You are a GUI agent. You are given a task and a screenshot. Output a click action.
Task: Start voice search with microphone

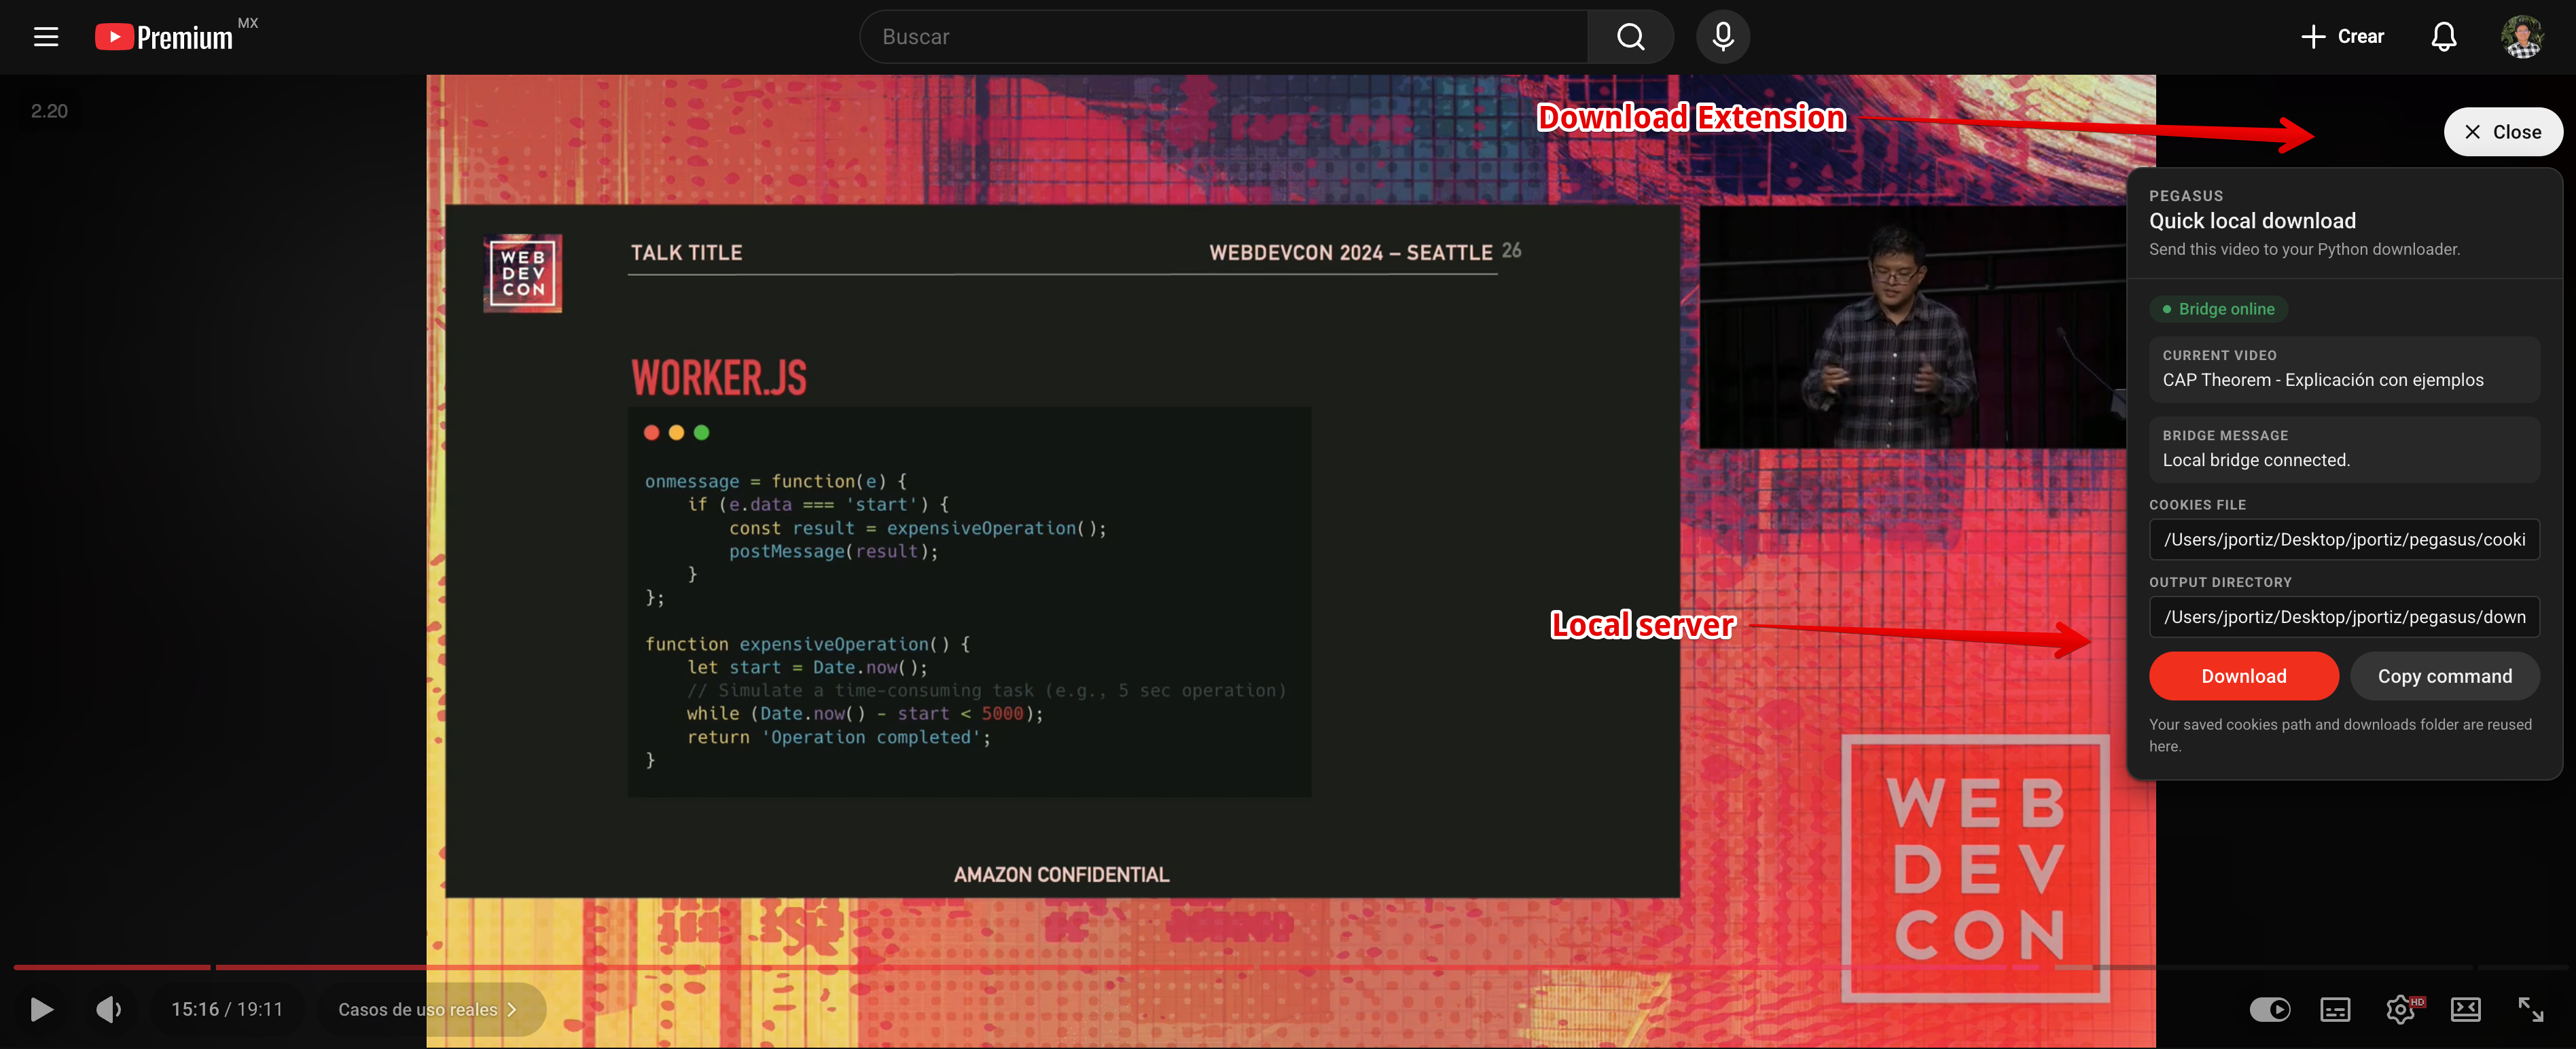(1722, 37)
